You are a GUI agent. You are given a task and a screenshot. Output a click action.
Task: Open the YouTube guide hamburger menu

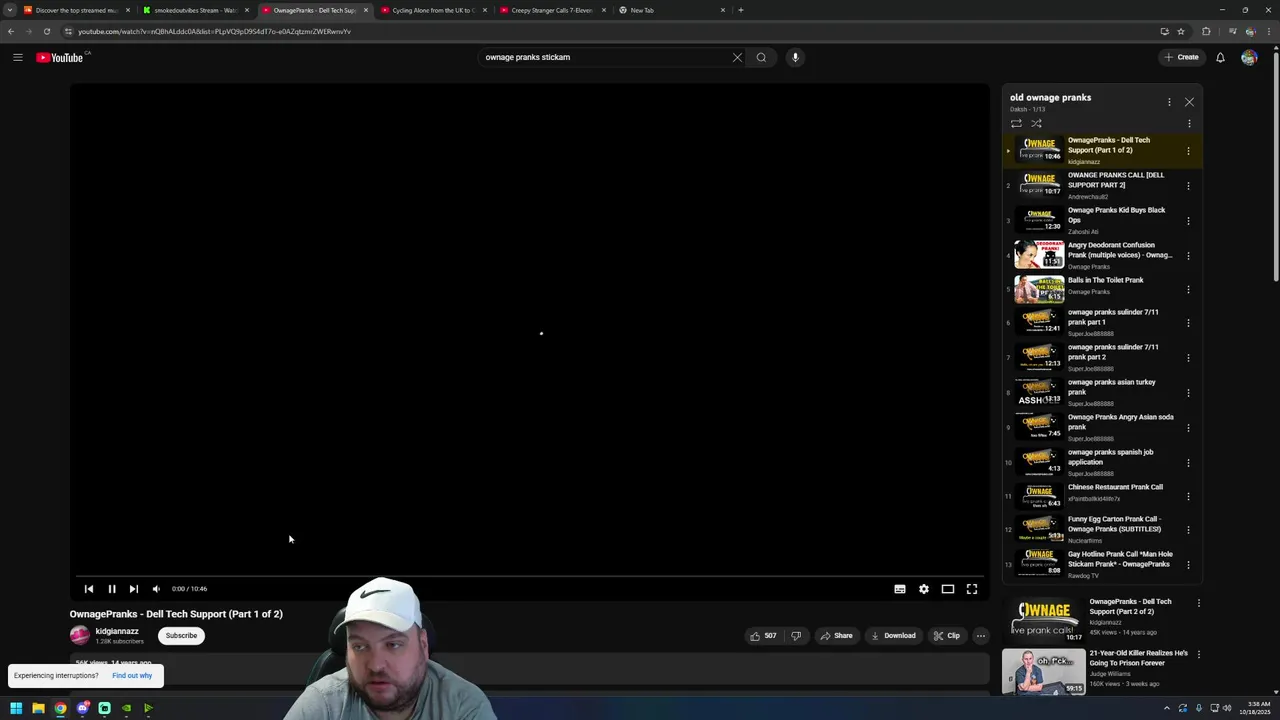click(17, 57)
